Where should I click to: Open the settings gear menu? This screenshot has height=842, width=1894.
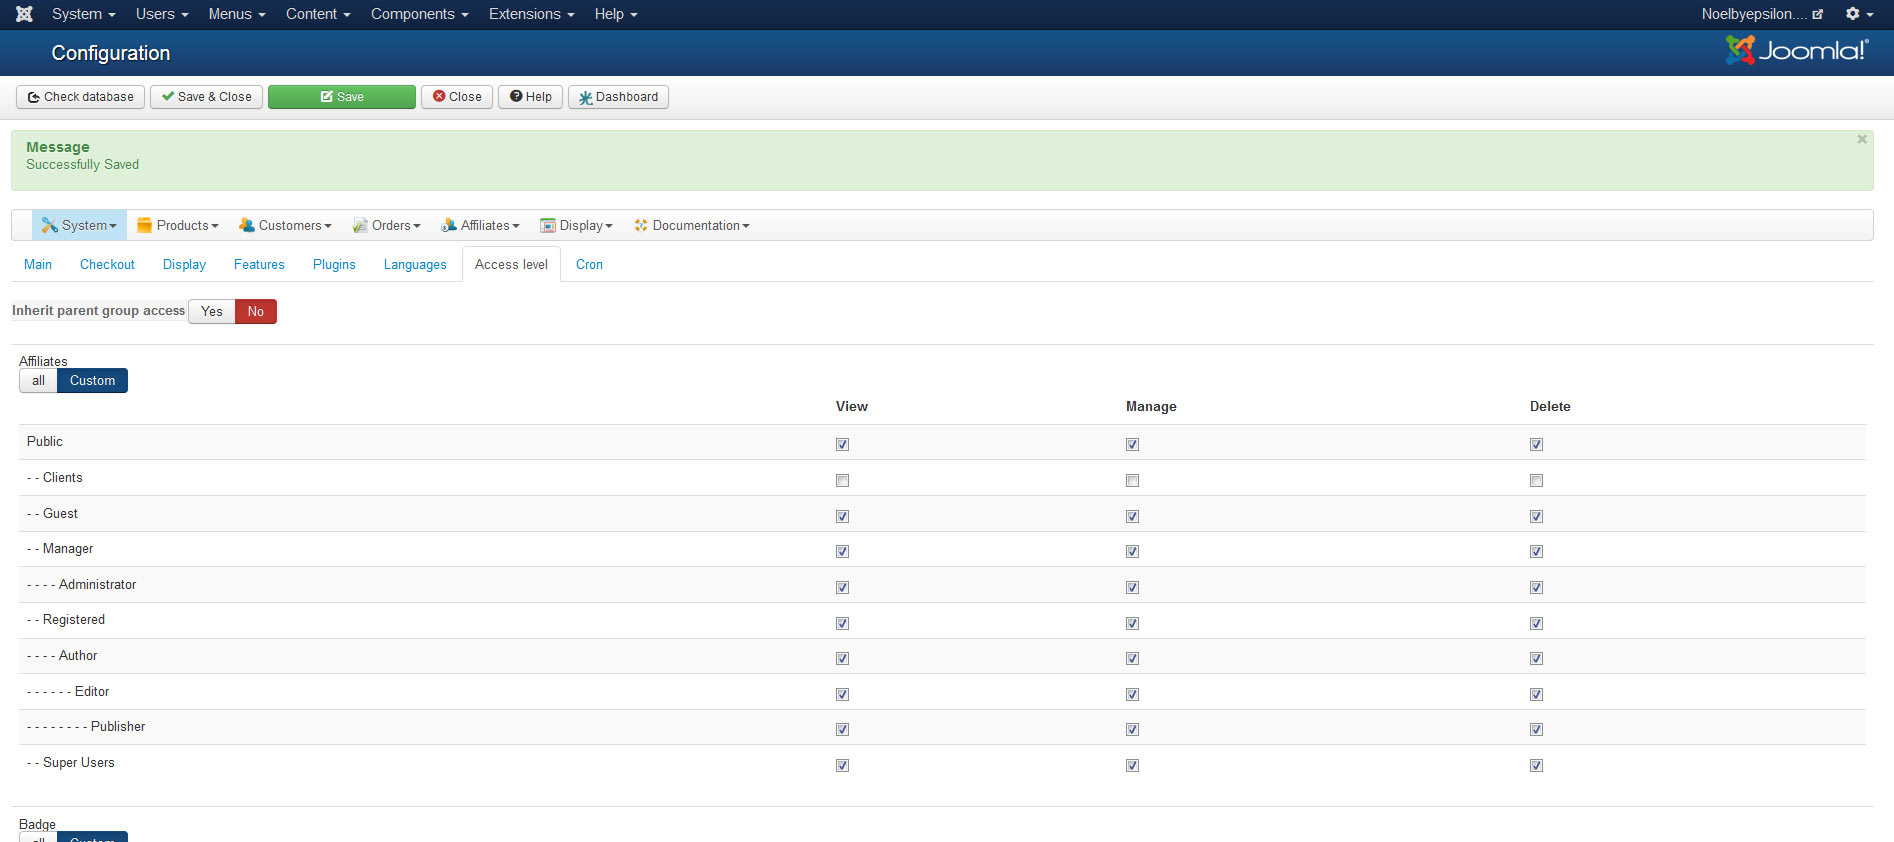1858,14
